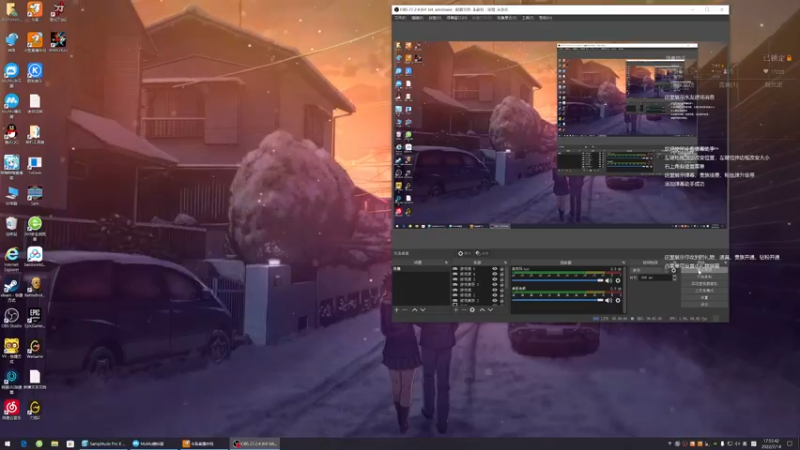Select the scene entry in the Scenes list
Viewport: 800px width, 450px height.
421,268
